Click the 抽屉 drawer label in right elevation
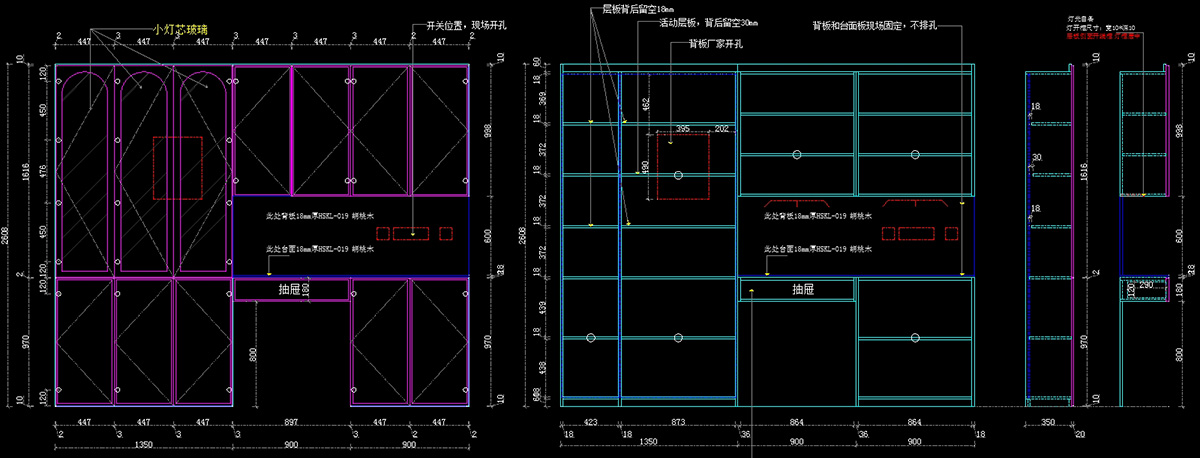 [803, 290]
